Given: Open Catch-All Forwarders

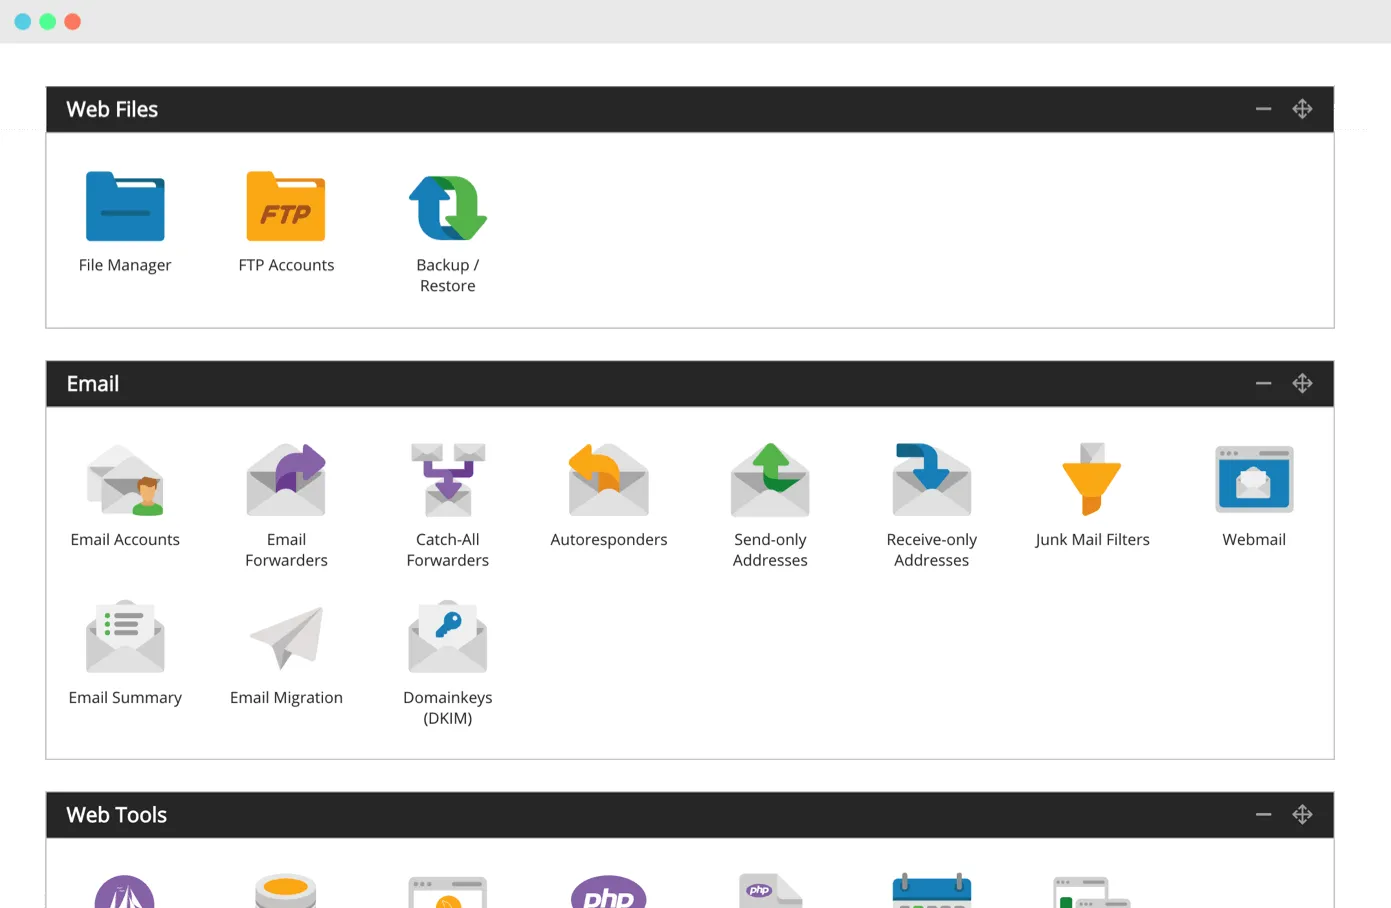Looking at the screenshot, I should click(447, 480).
